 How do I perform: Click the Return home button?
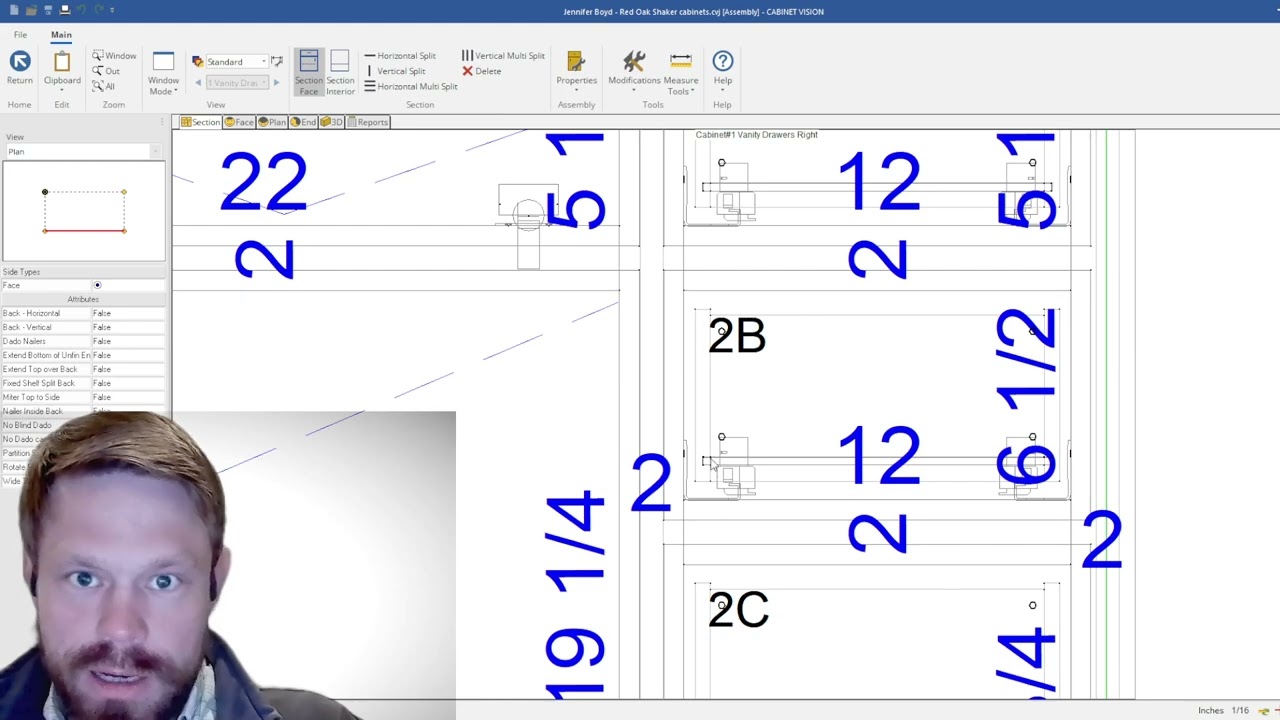tap(20, 69)
